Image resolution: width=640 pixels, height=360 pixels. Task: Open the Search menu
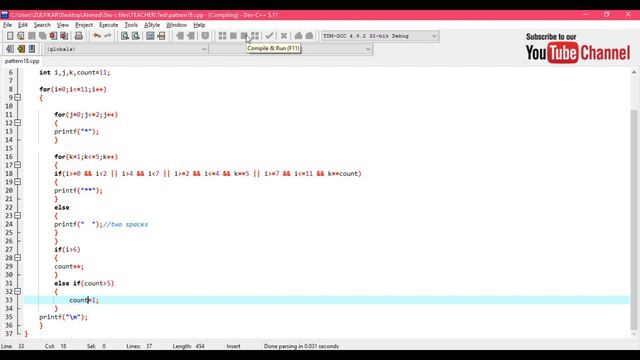tap(42, 25)
